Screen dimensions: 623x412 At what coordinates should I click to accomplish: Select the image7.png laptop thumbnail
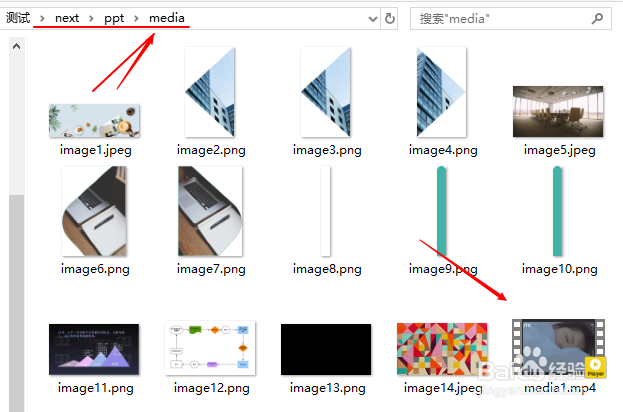[x=210, y=211]
